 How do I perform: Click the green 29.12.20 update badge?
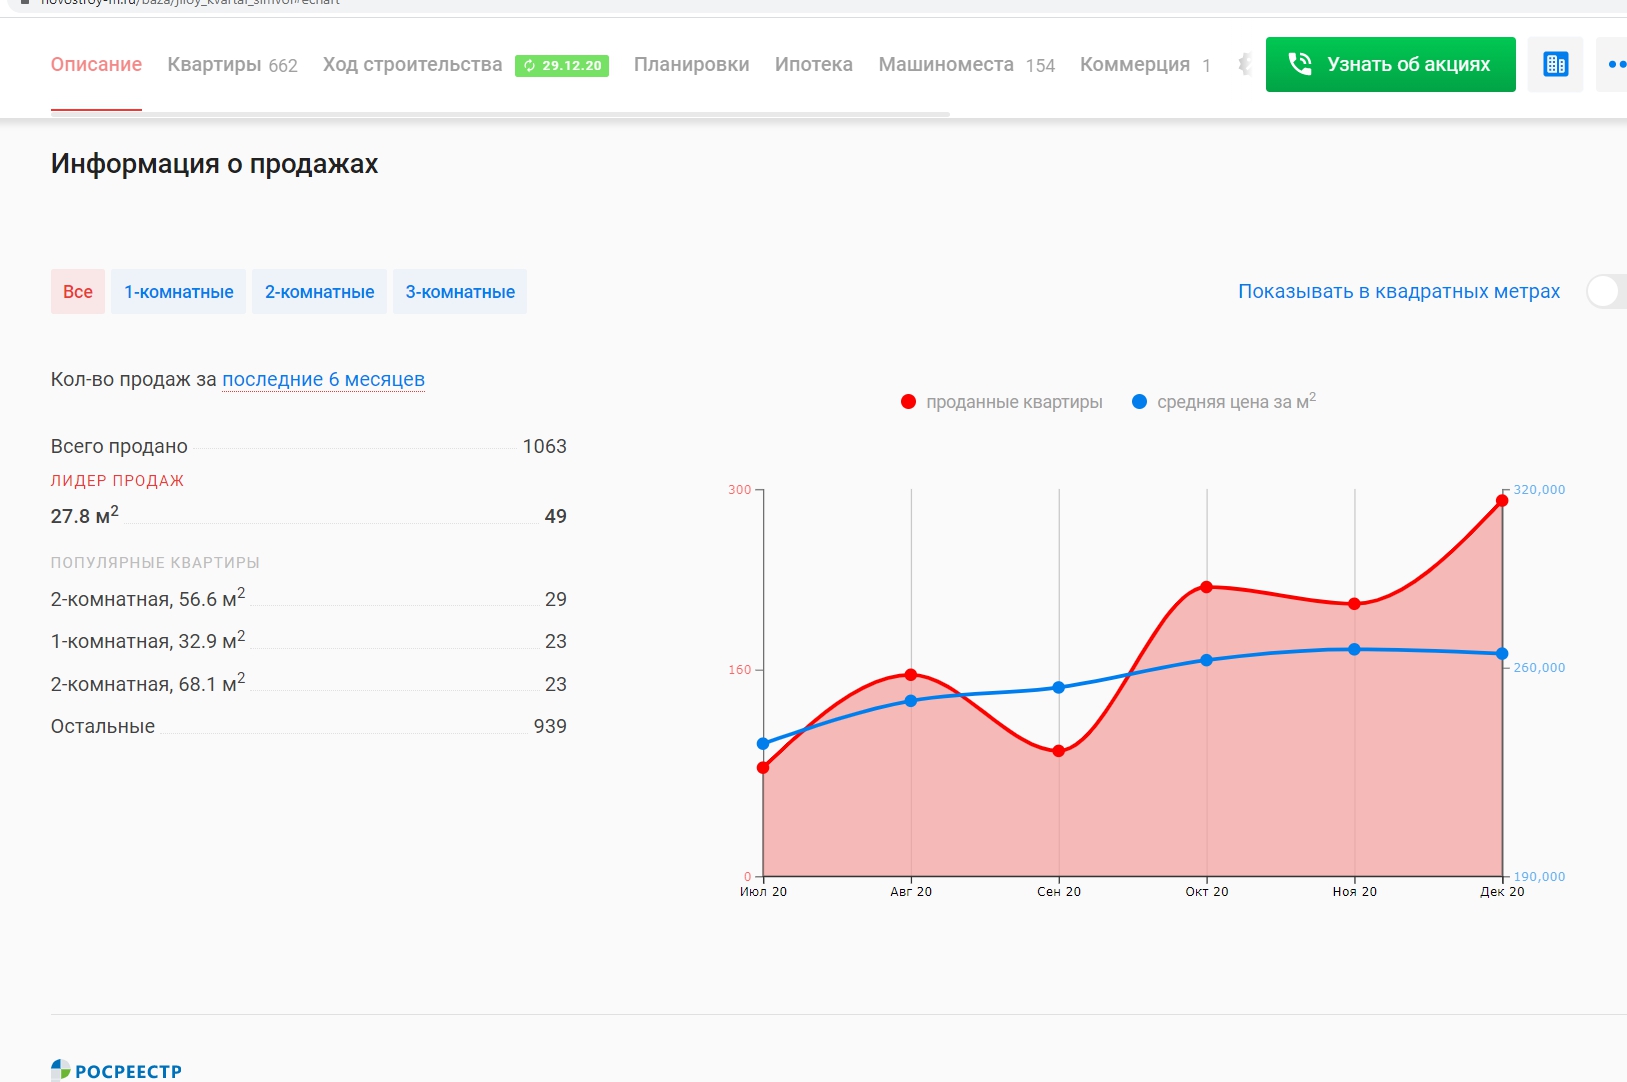coord(562,66)
